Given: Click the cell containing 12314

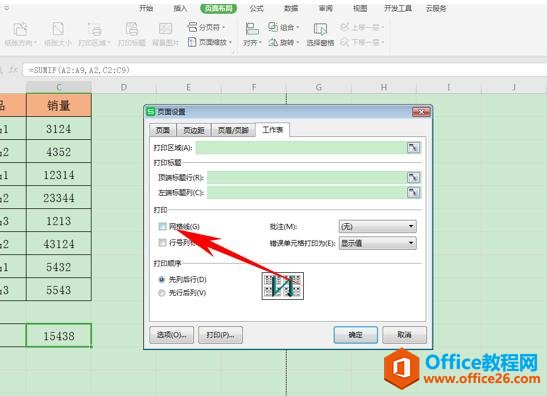Looking at the screenshot, I should (59, 174).
